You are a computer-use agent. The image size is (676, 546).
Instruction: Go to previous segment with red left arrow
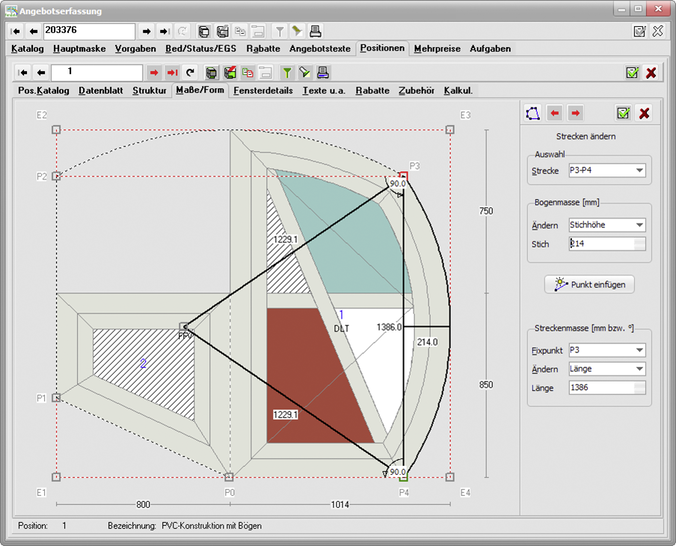[x=554, y=113]
